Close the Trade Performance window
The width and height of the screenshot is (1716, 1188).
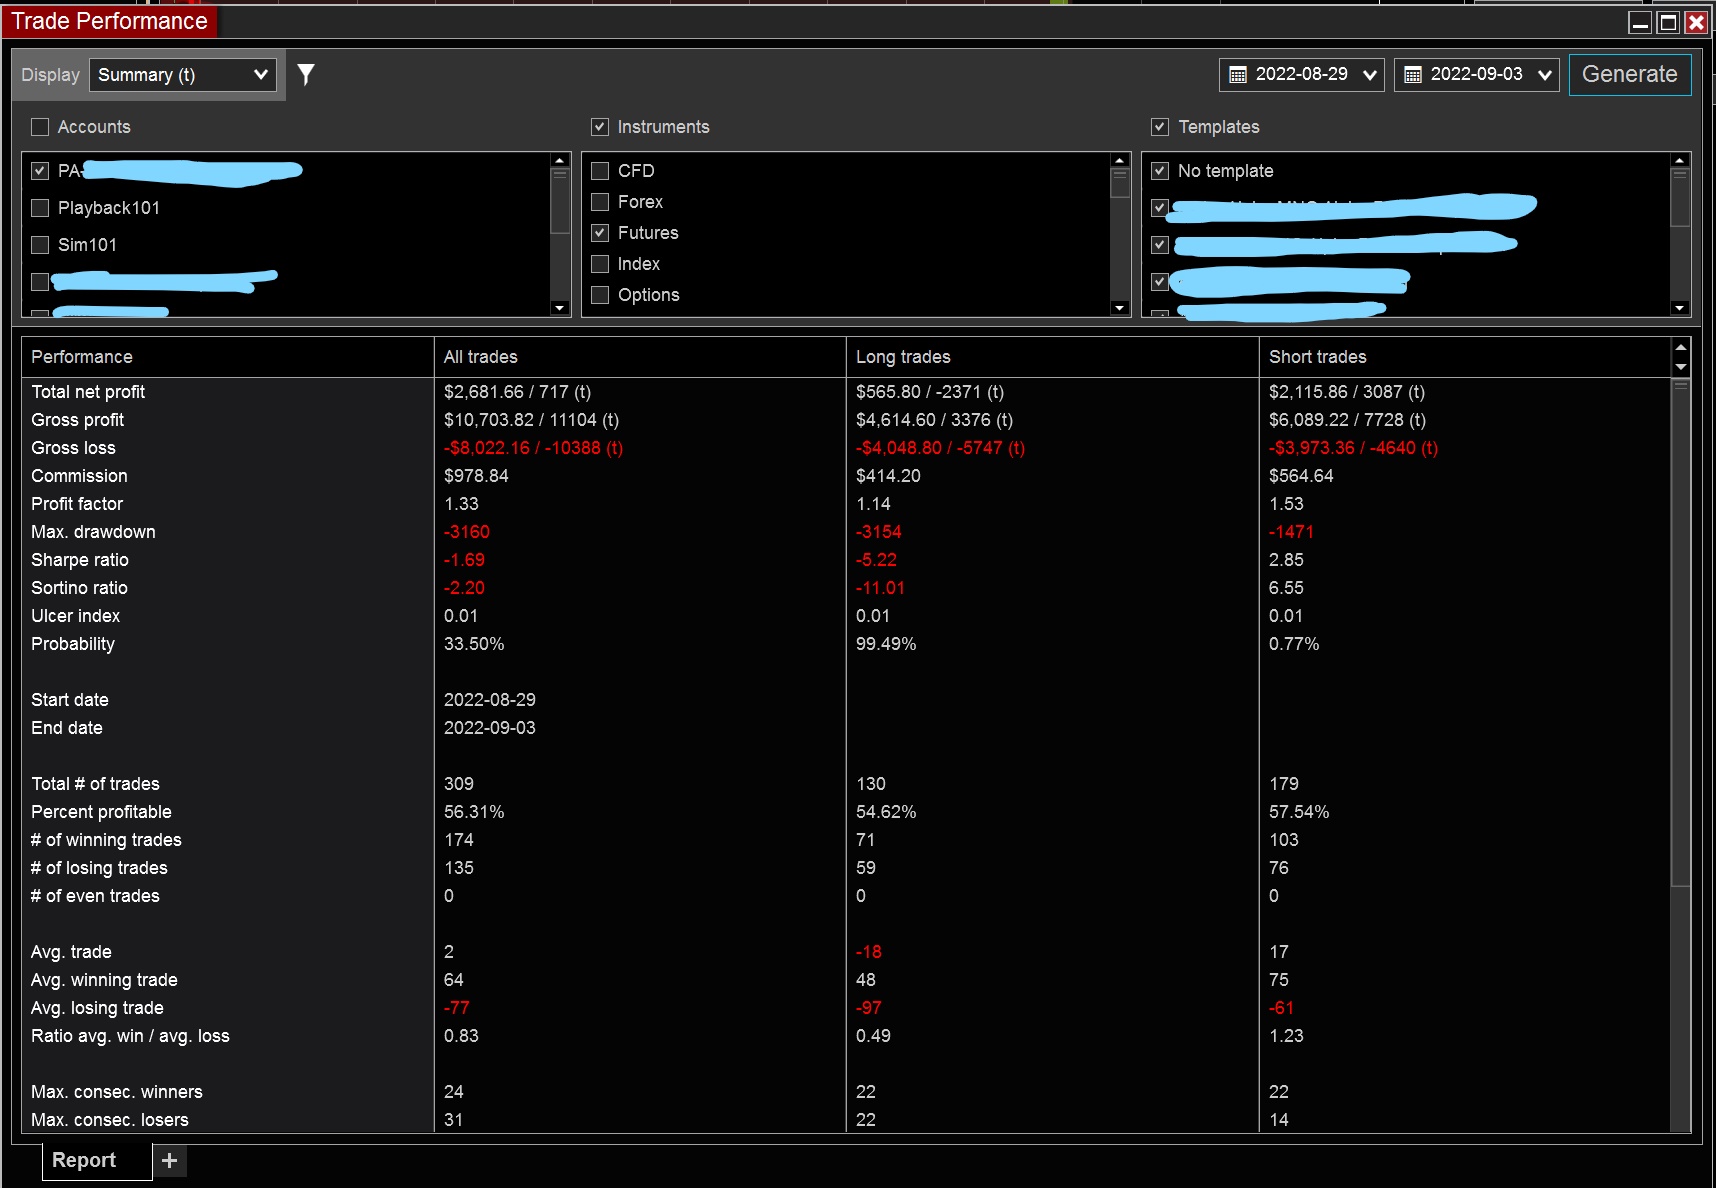click(x=1696, y=22)
